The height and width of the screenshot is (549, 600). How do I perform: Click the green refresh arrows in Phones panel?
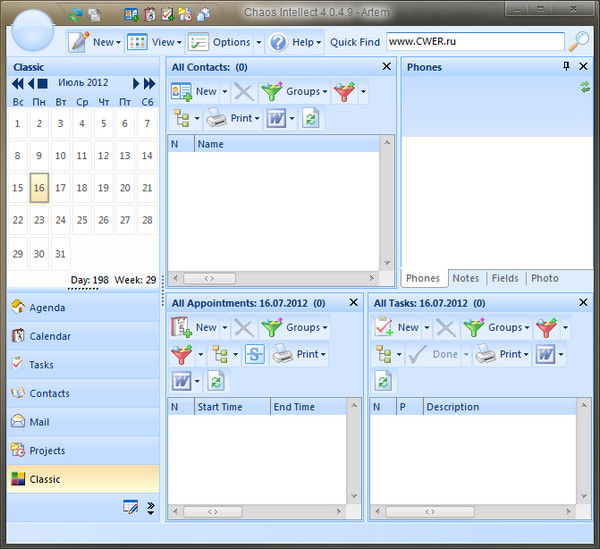585,88
